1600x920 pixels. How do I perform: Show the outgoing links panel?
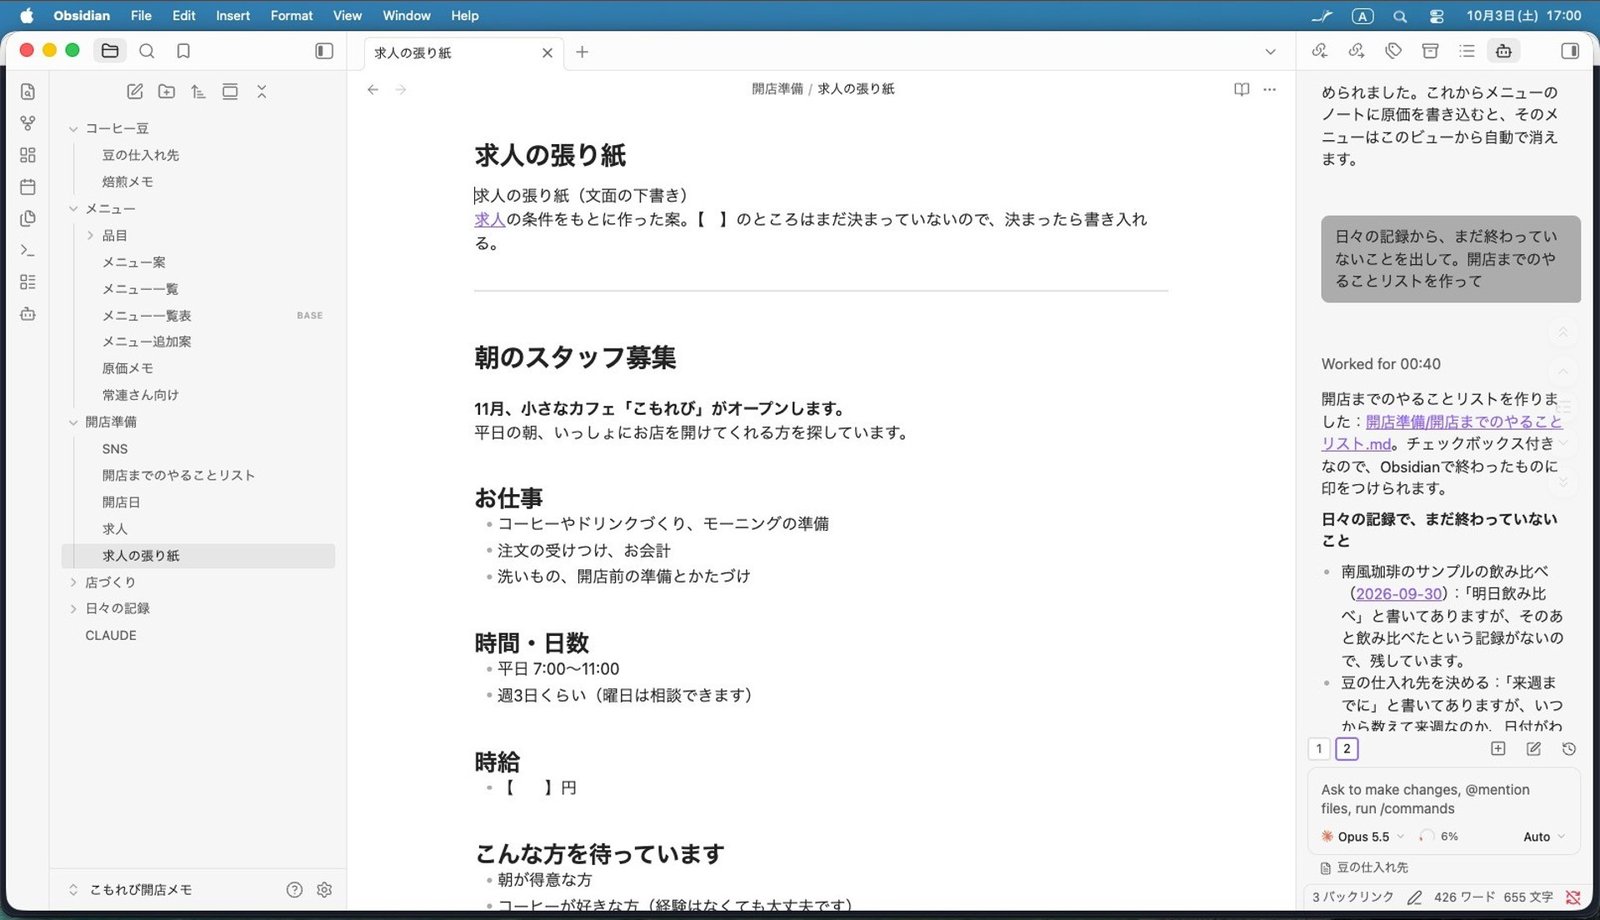(1357, 51)
